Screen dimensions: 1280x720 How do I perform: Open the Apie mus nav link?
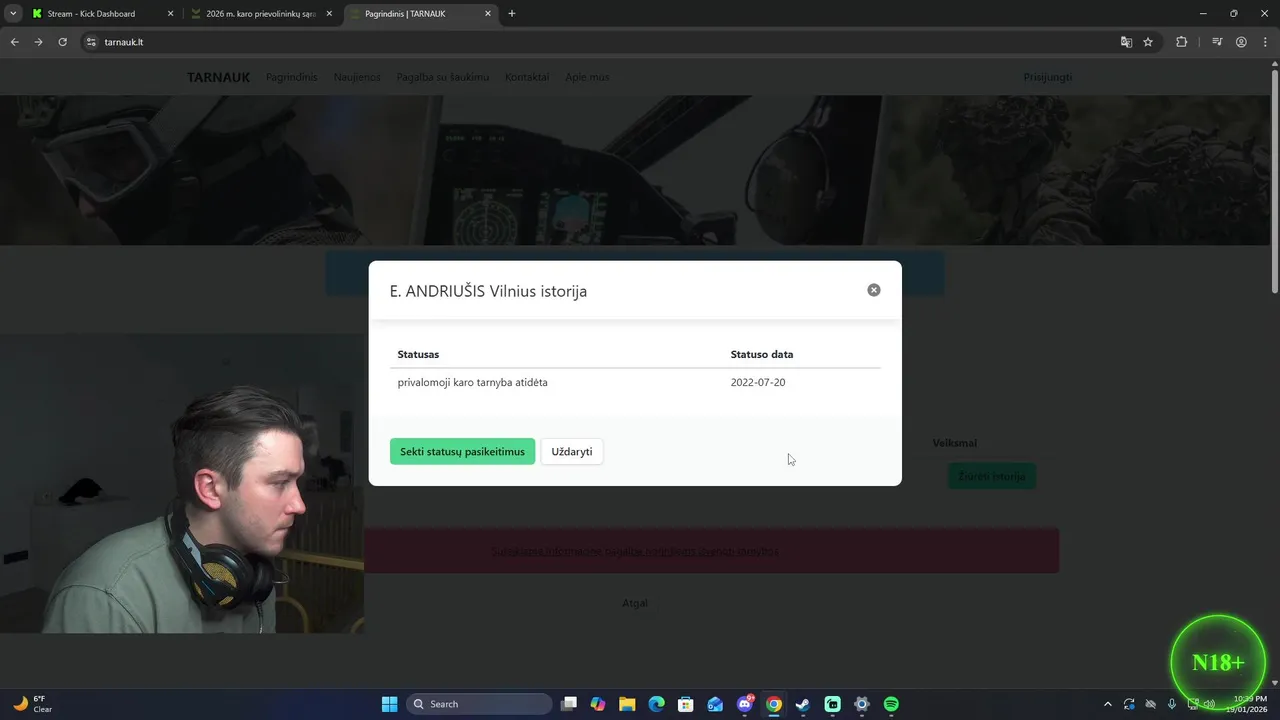[587, 77]
